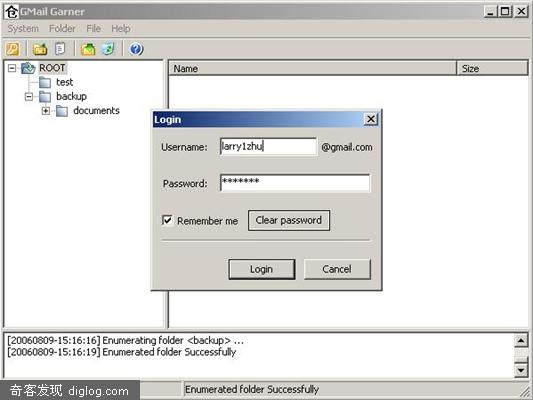Uncheck the Remember me checkbox
This screenshot has width=533, height=400.
(167, 220)
